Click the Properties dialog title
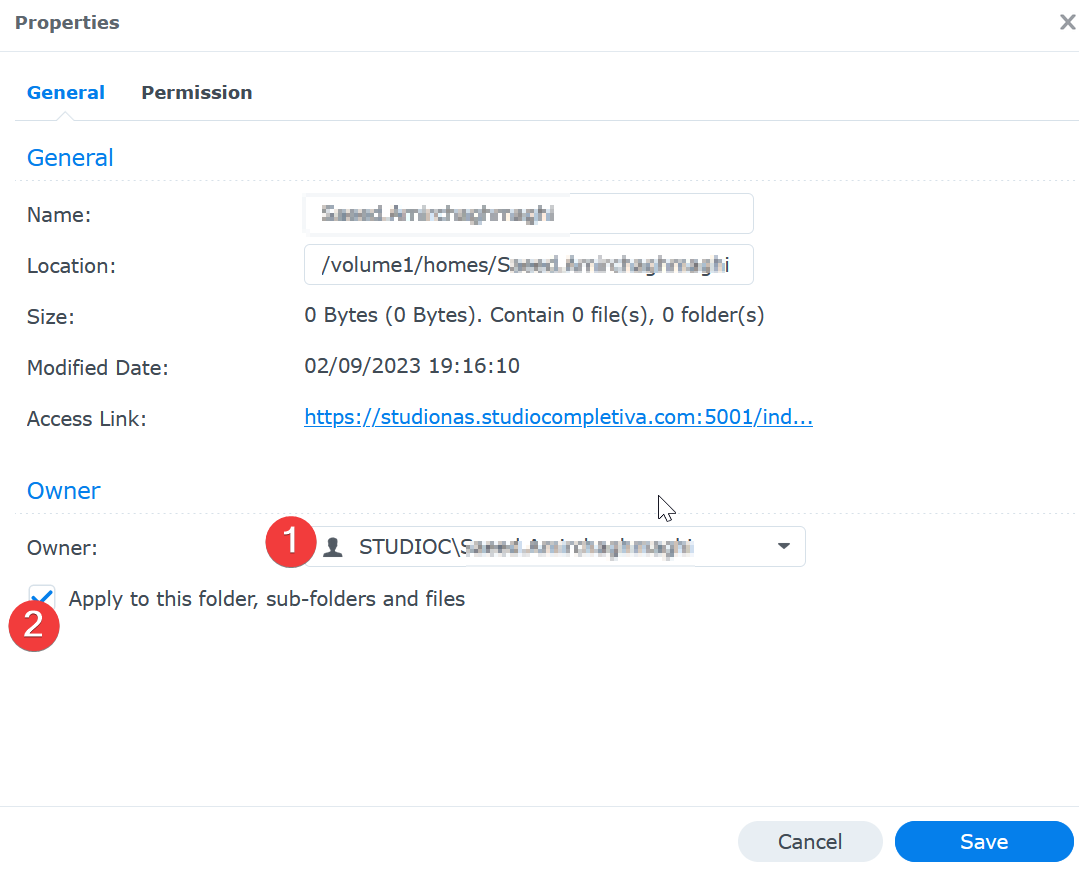The width and height of the screenshot is (1079, 874). [66, 22]
